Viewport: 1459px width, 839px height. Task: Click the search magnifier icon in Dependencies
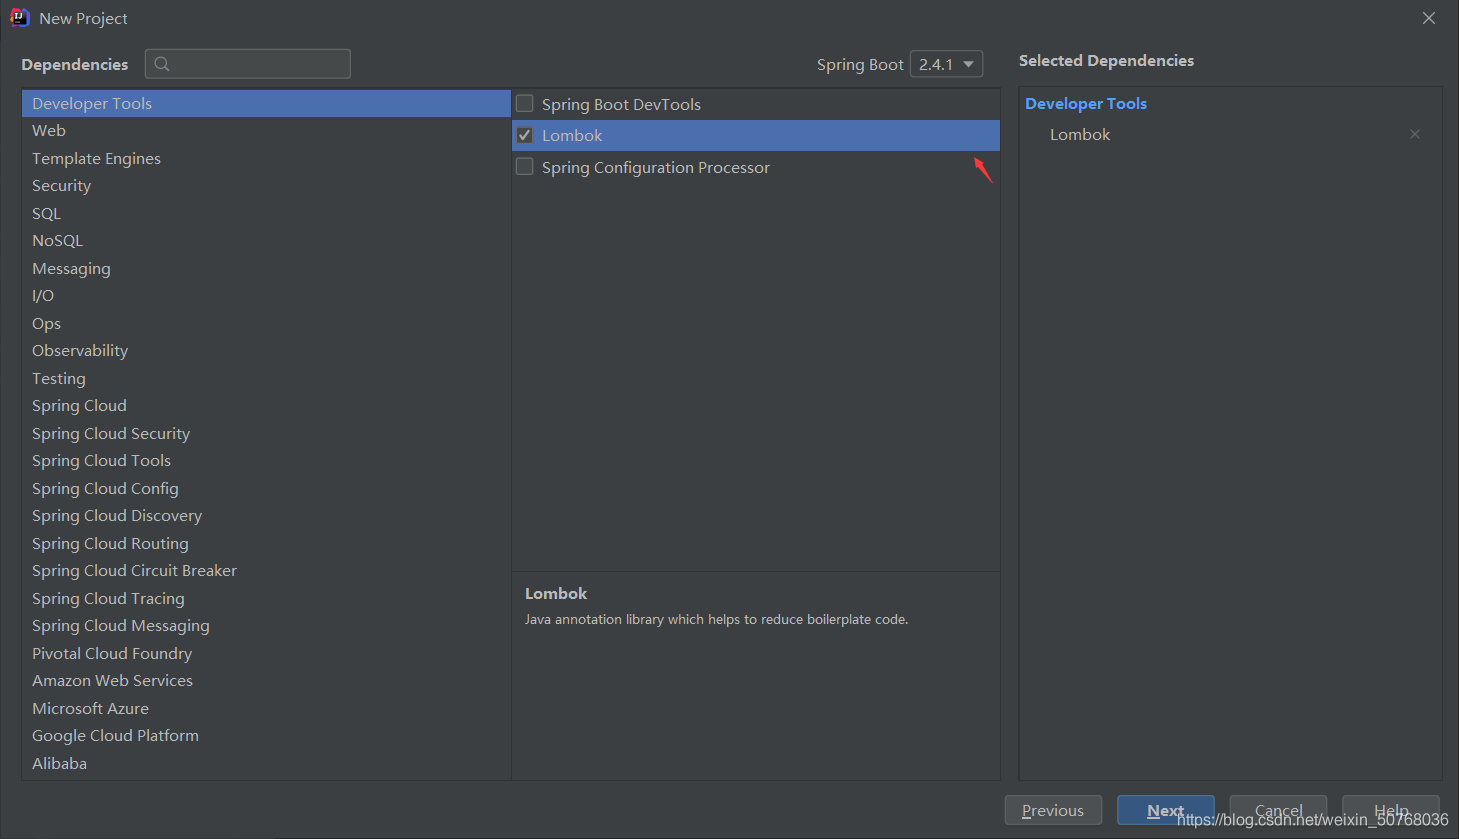162,64
